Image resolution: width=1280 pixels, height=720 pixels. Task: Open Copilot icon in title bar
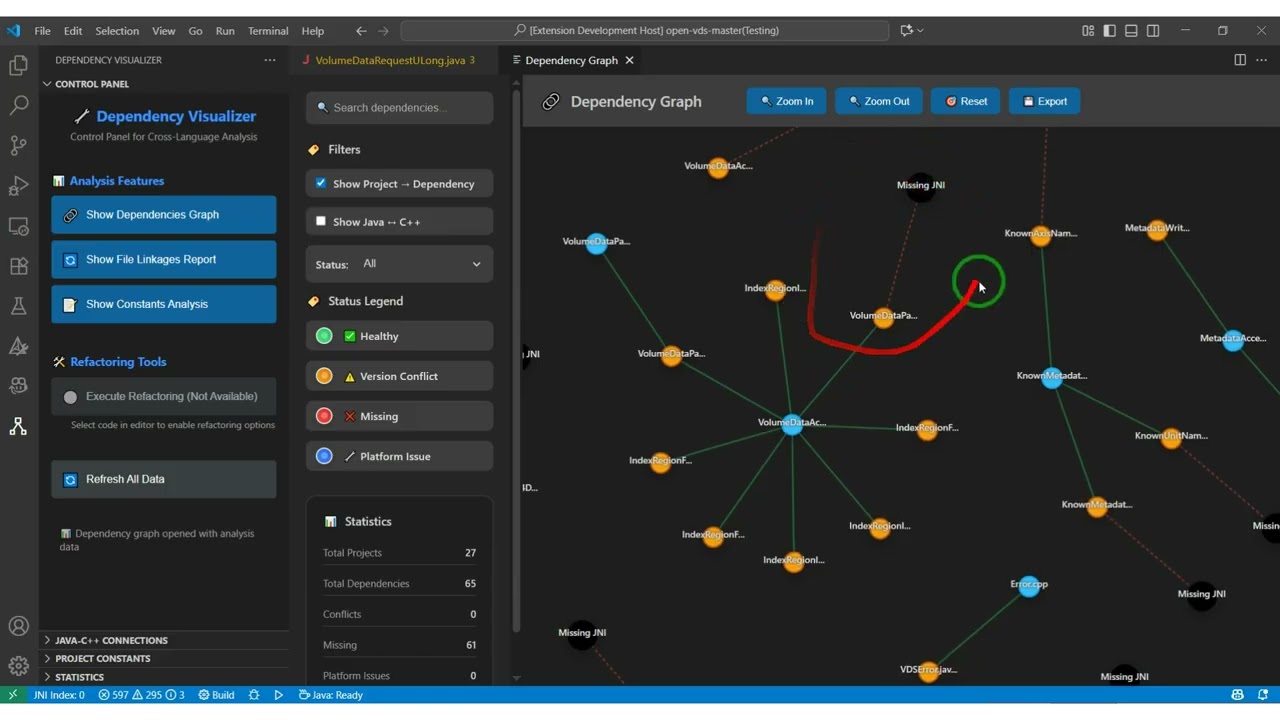point(906,31)
